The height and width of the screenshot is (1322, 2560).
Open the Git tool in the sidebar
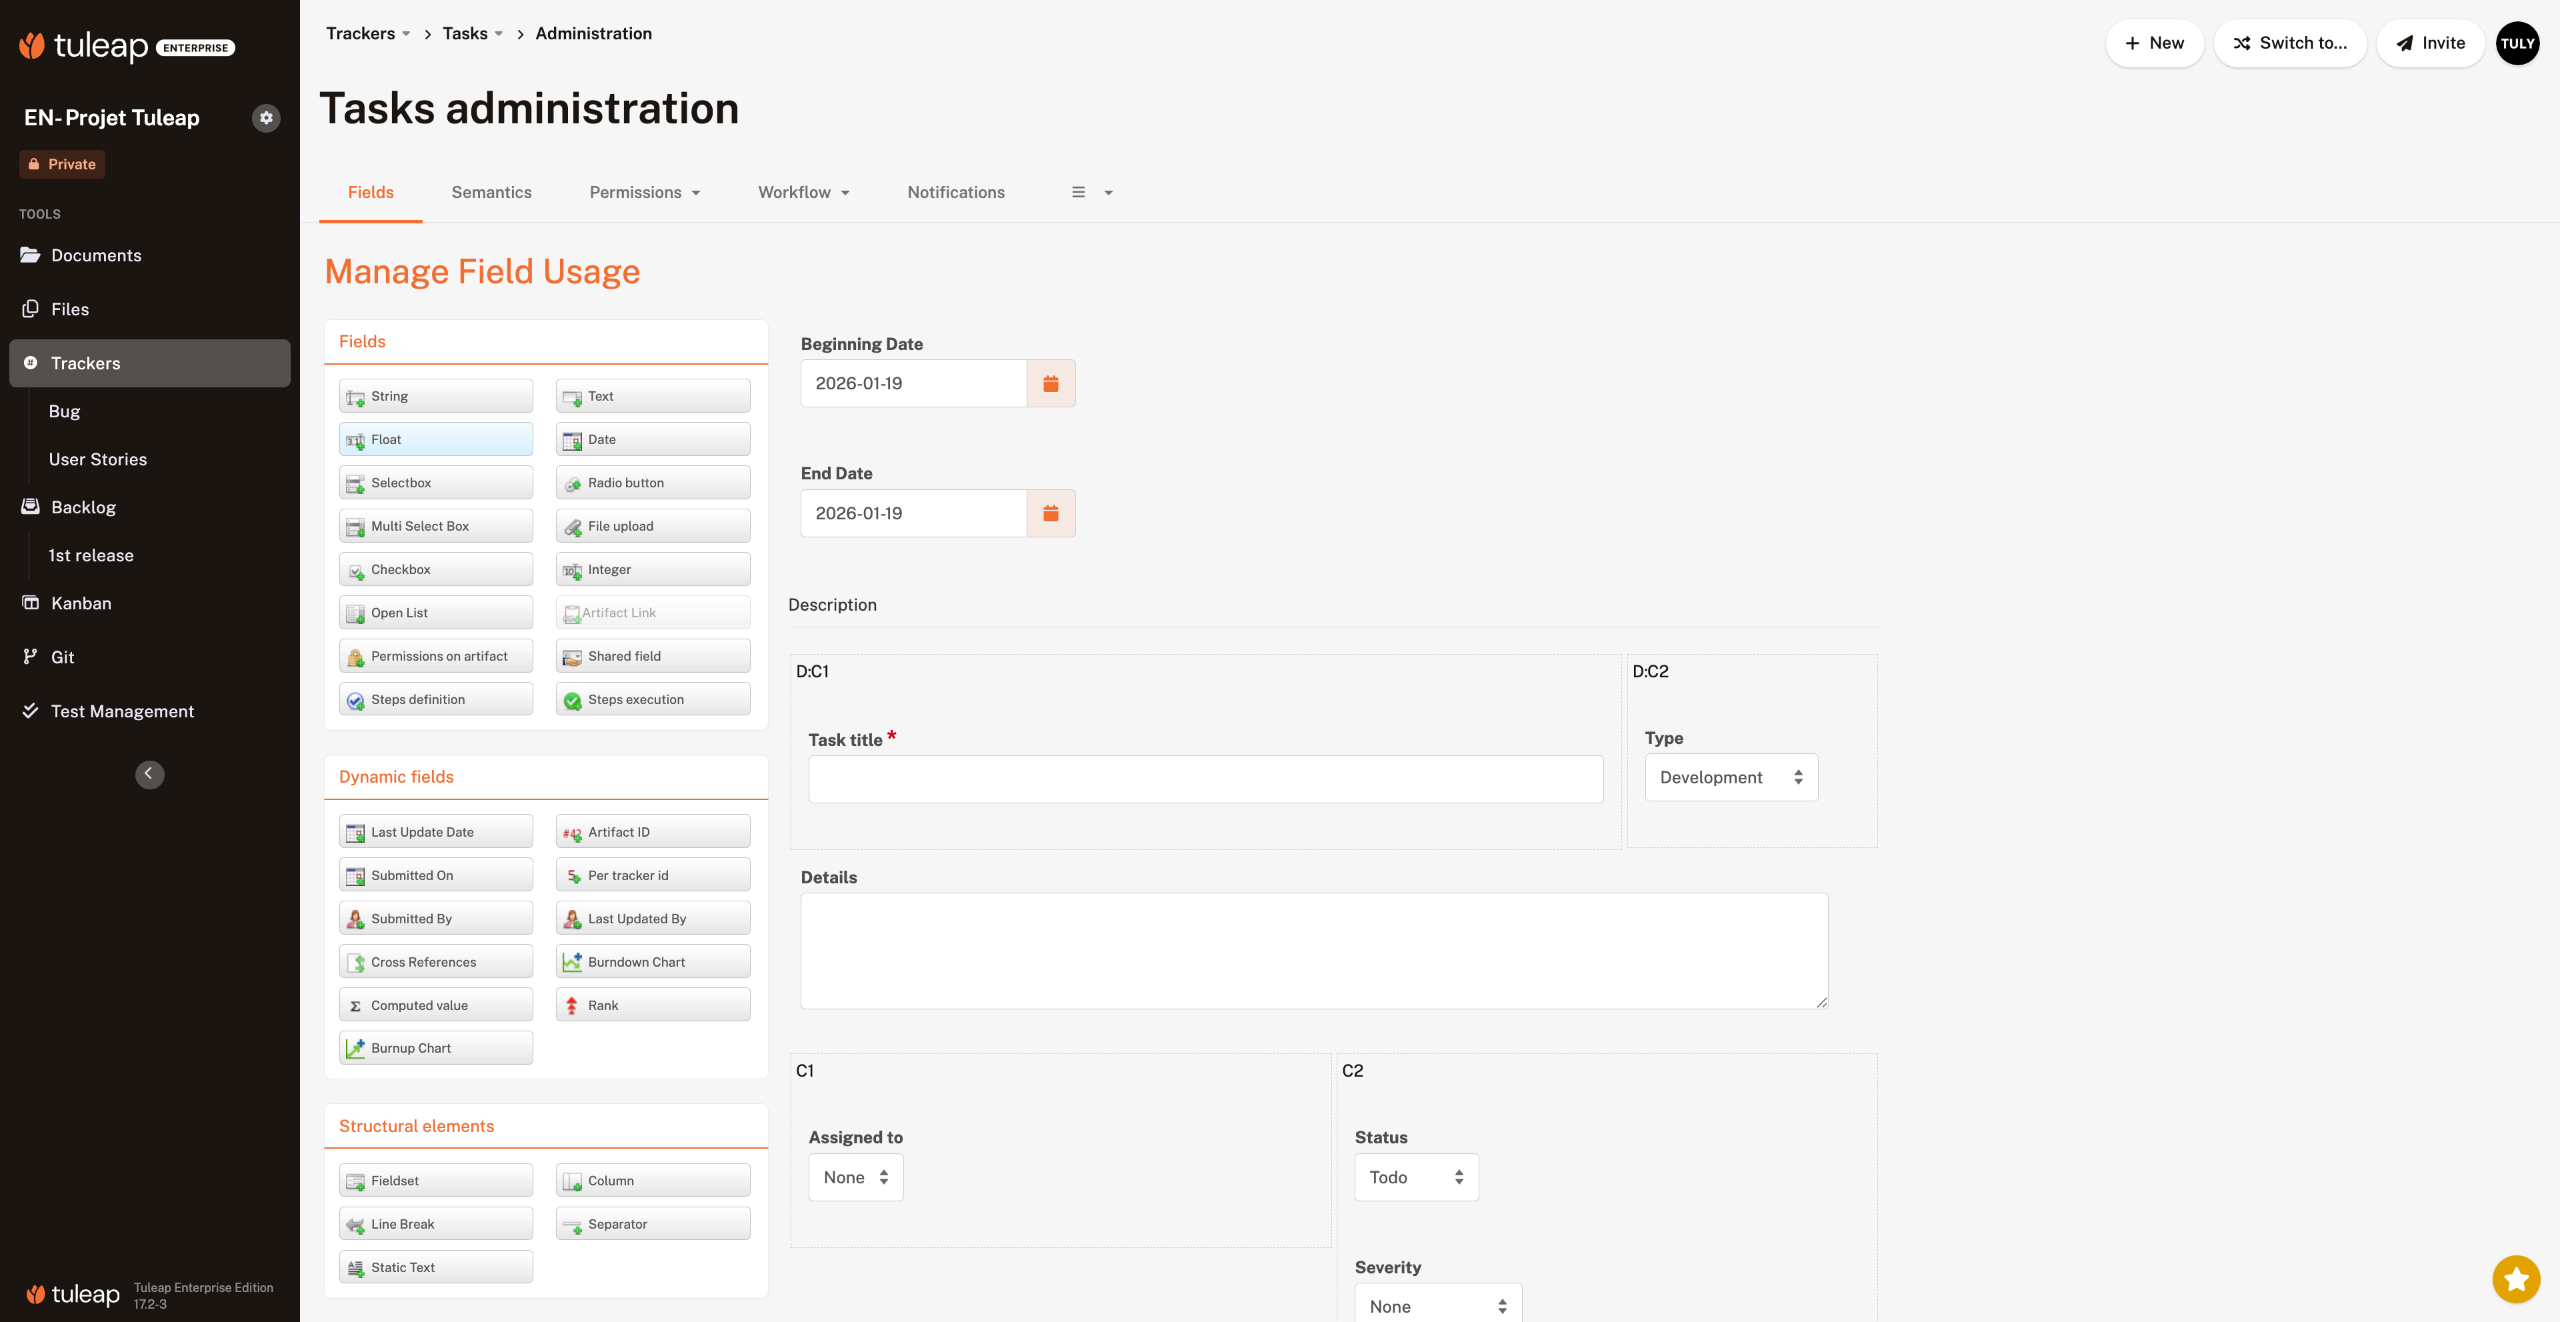pyautogui.click(x=62, y=657)
